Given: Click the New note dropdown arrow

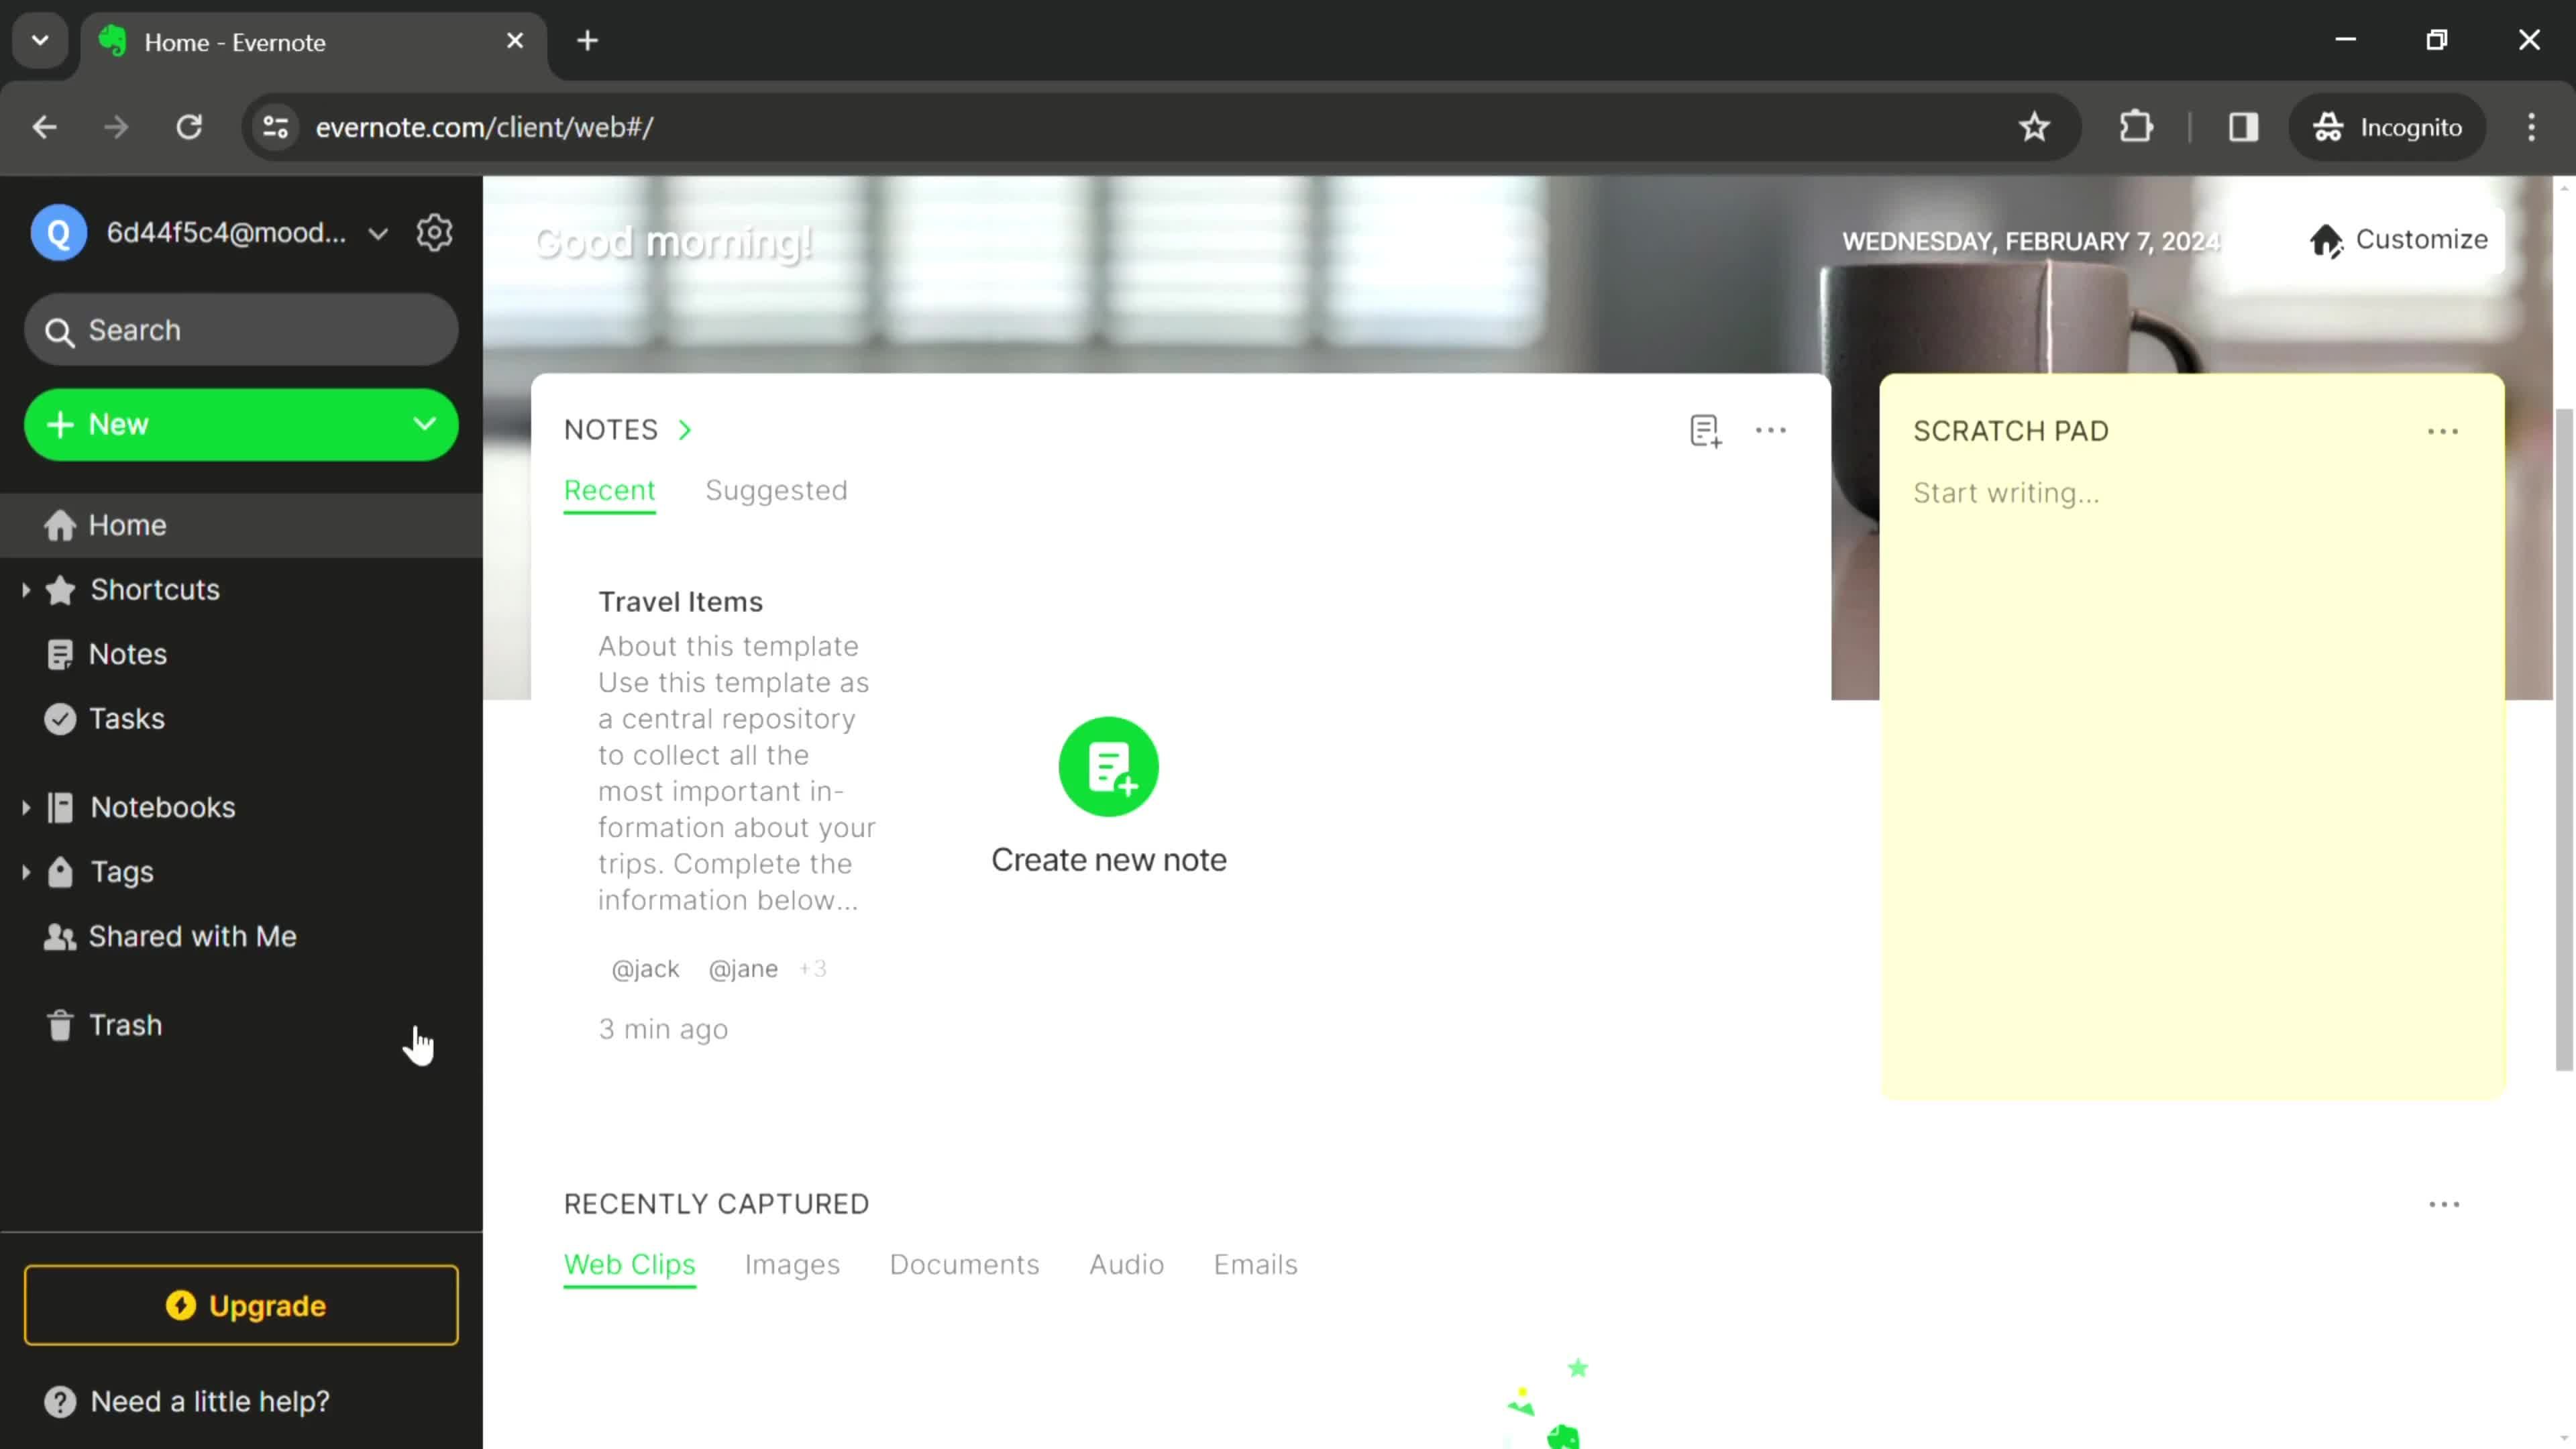Looking at the screenshot, I should pos(425,423).
